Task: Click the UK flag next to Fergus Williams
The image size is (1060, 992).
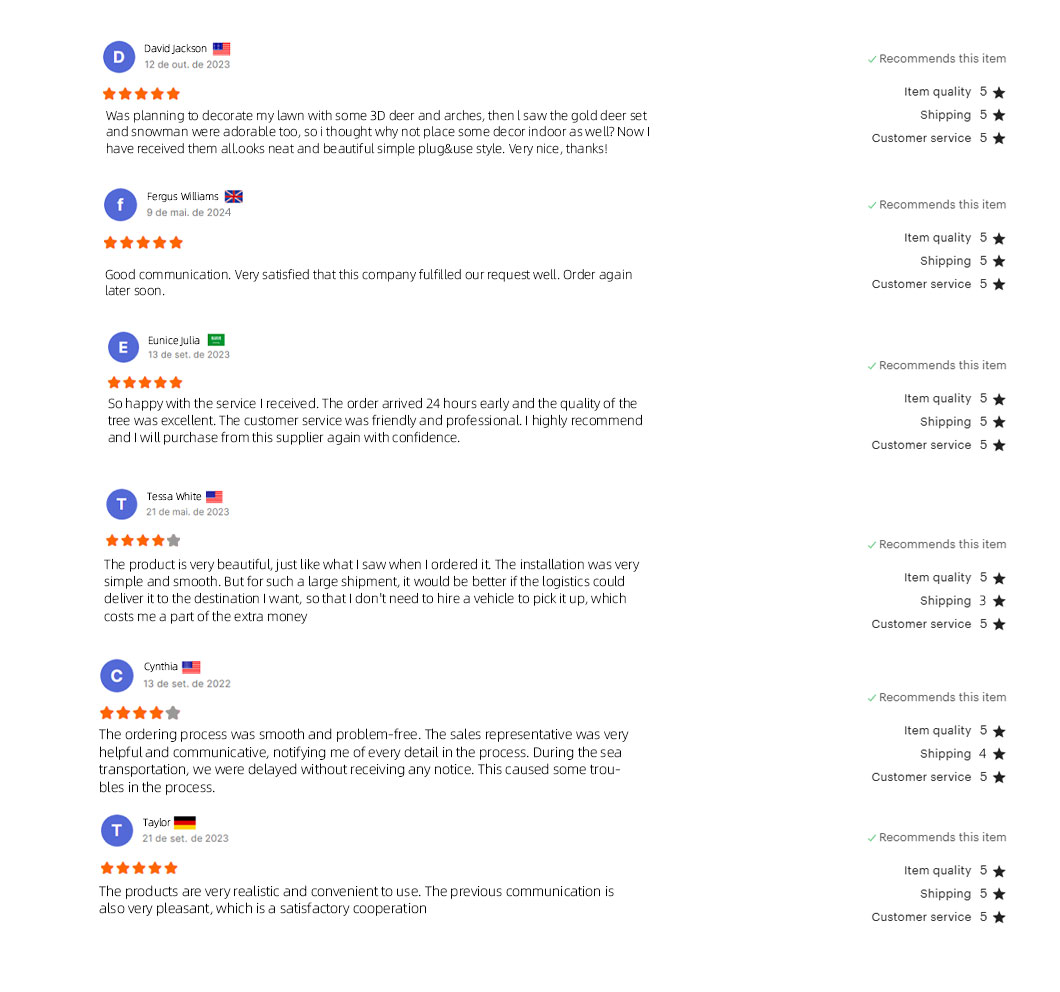Action: [x=233, y=196]
